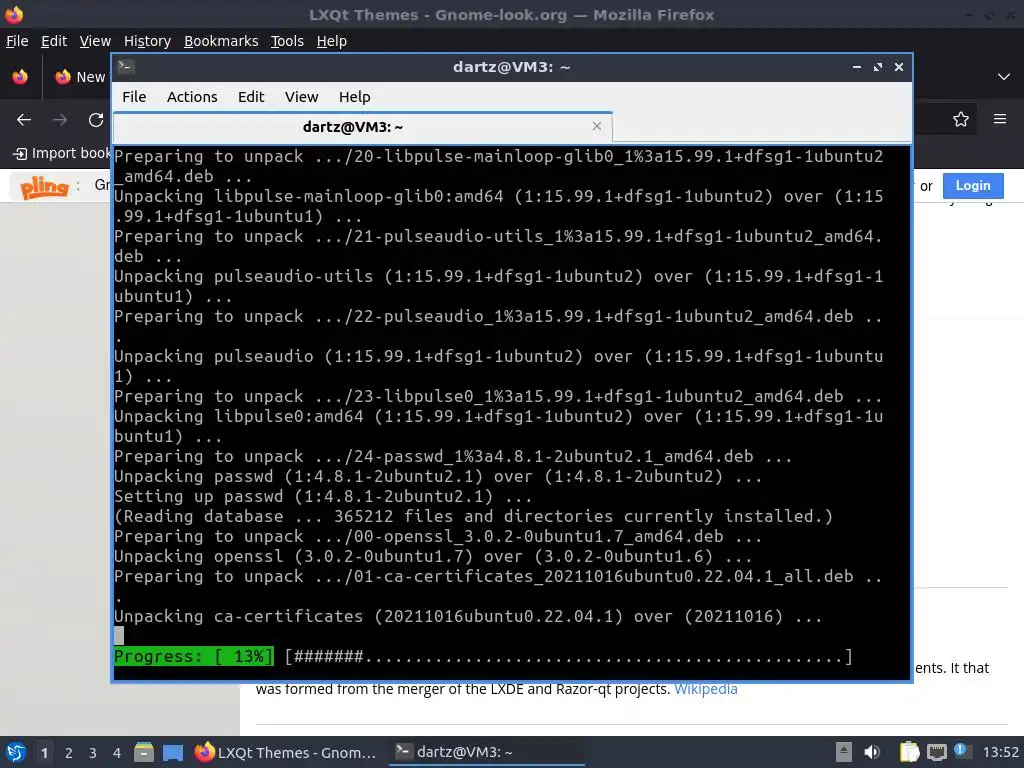1024x768 pixels.
Task: Activate dartz@VM3 terminal taskbar entry
Action: point(487,752)
